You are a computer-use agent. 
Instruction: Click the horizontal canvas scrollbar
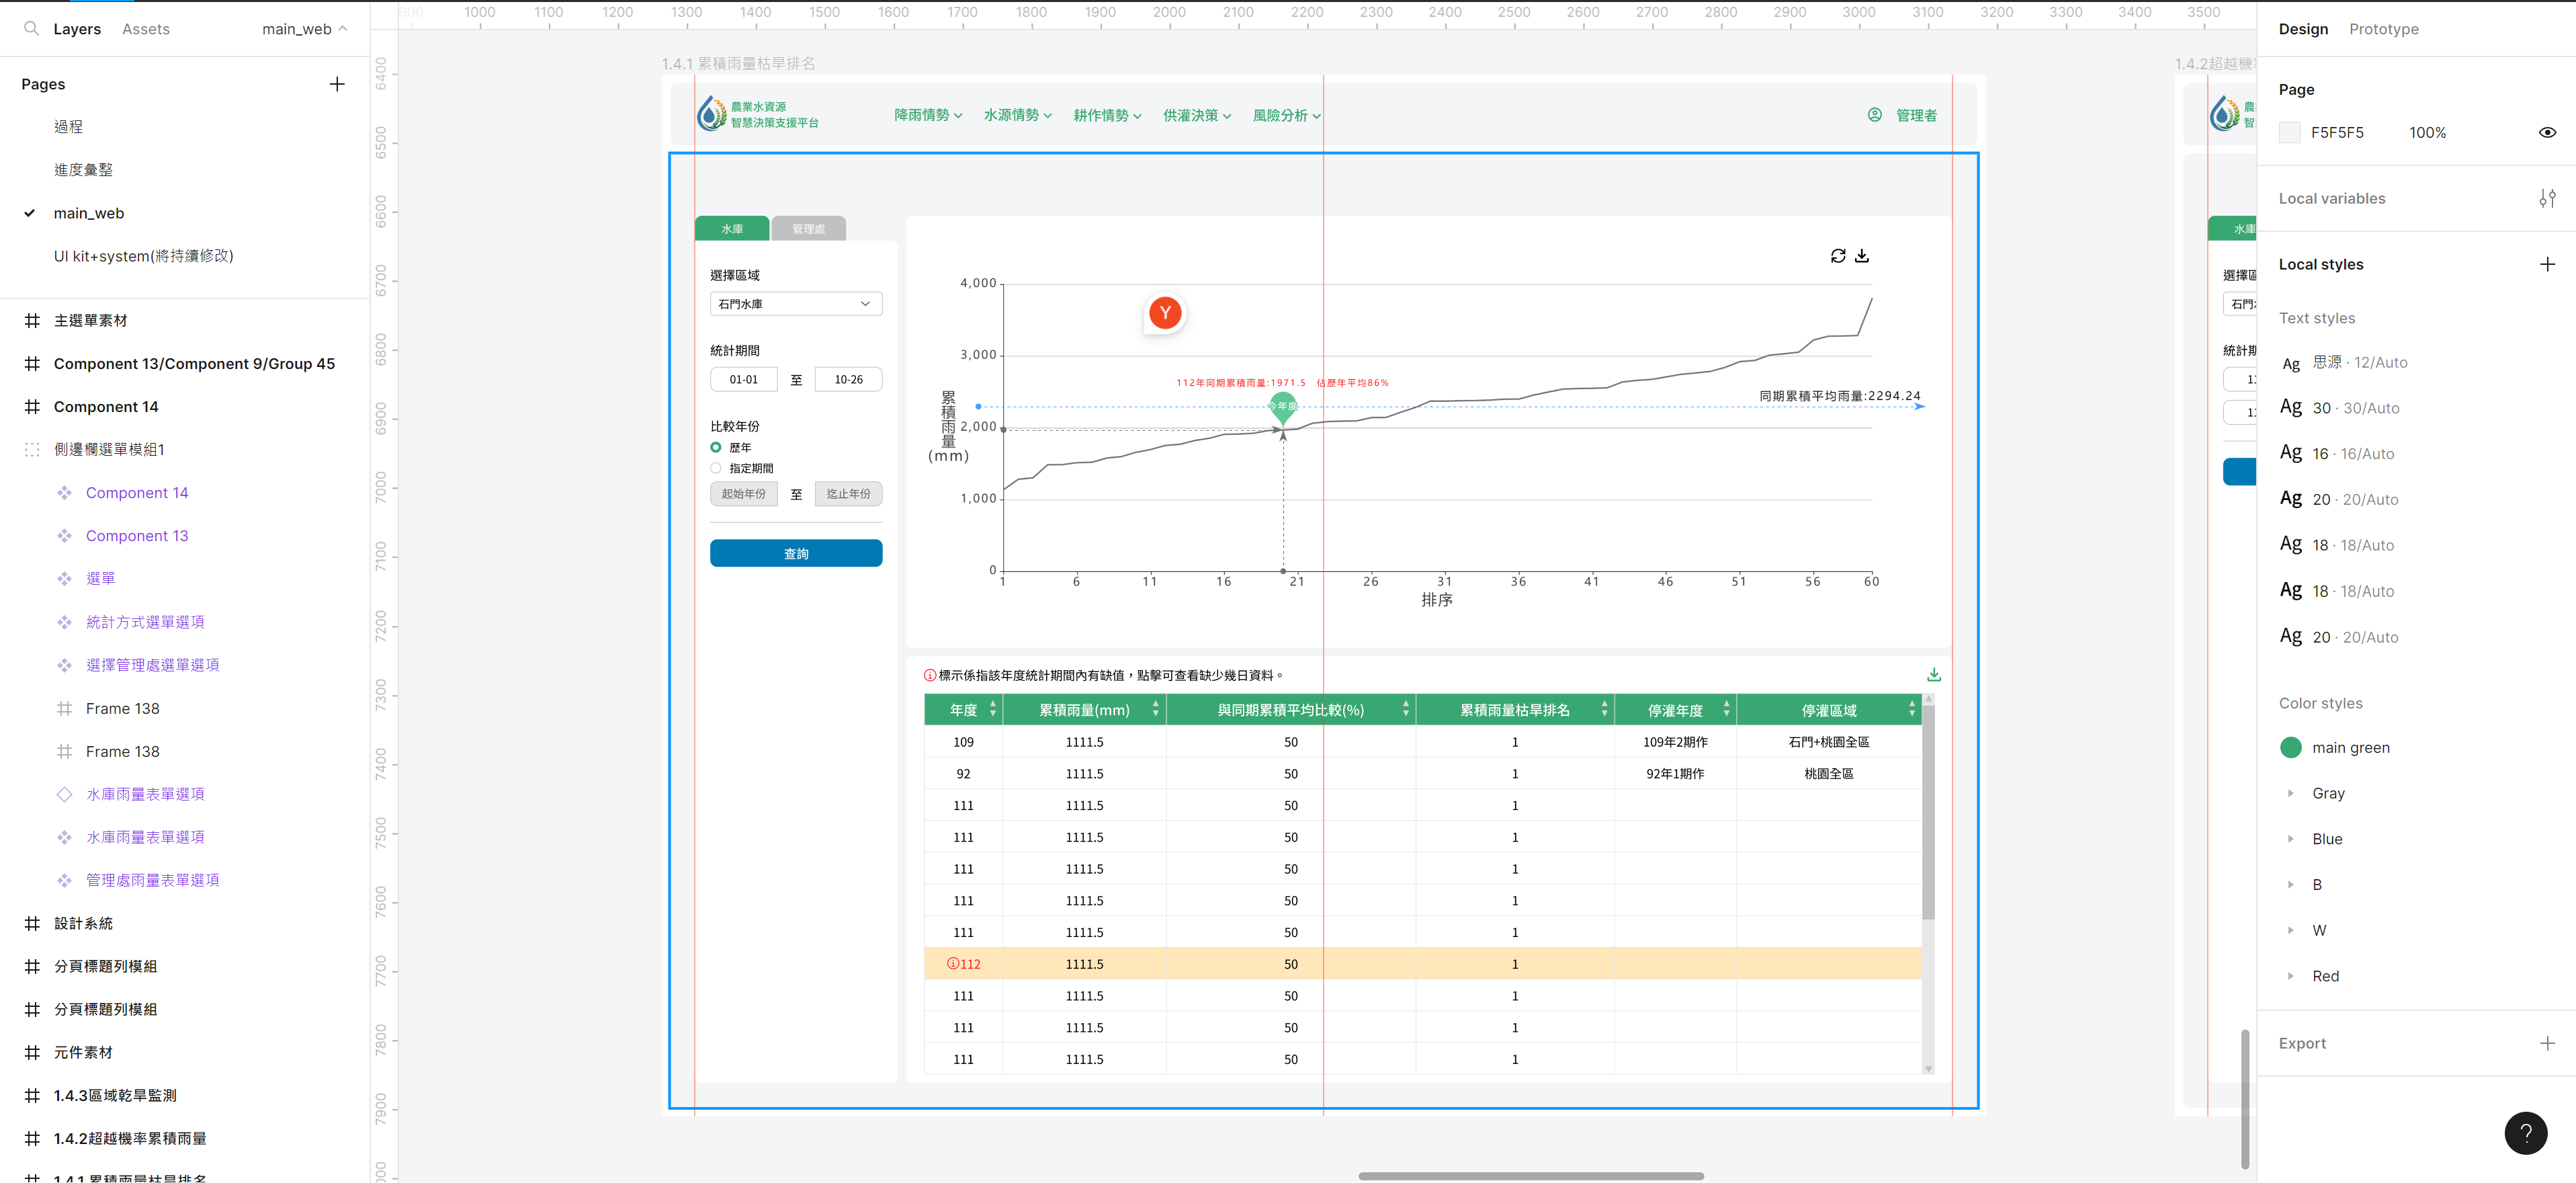[x=1530, y=1176]
